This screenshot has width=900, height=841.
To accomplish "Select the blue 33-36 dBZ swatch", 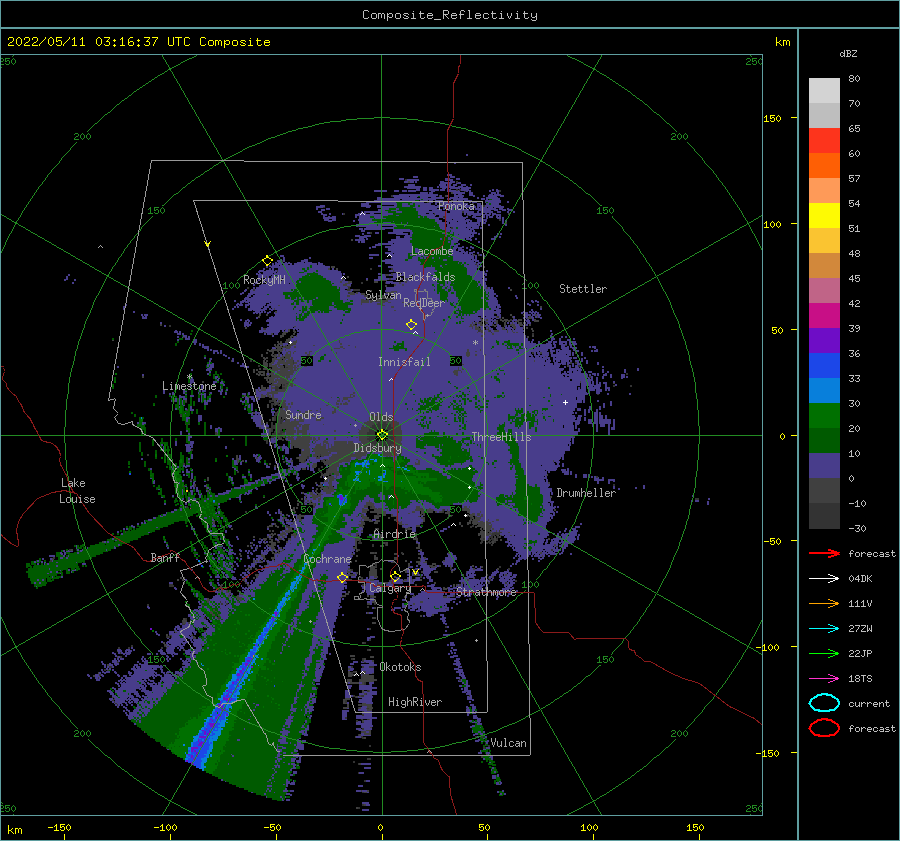I will (824, 365).
